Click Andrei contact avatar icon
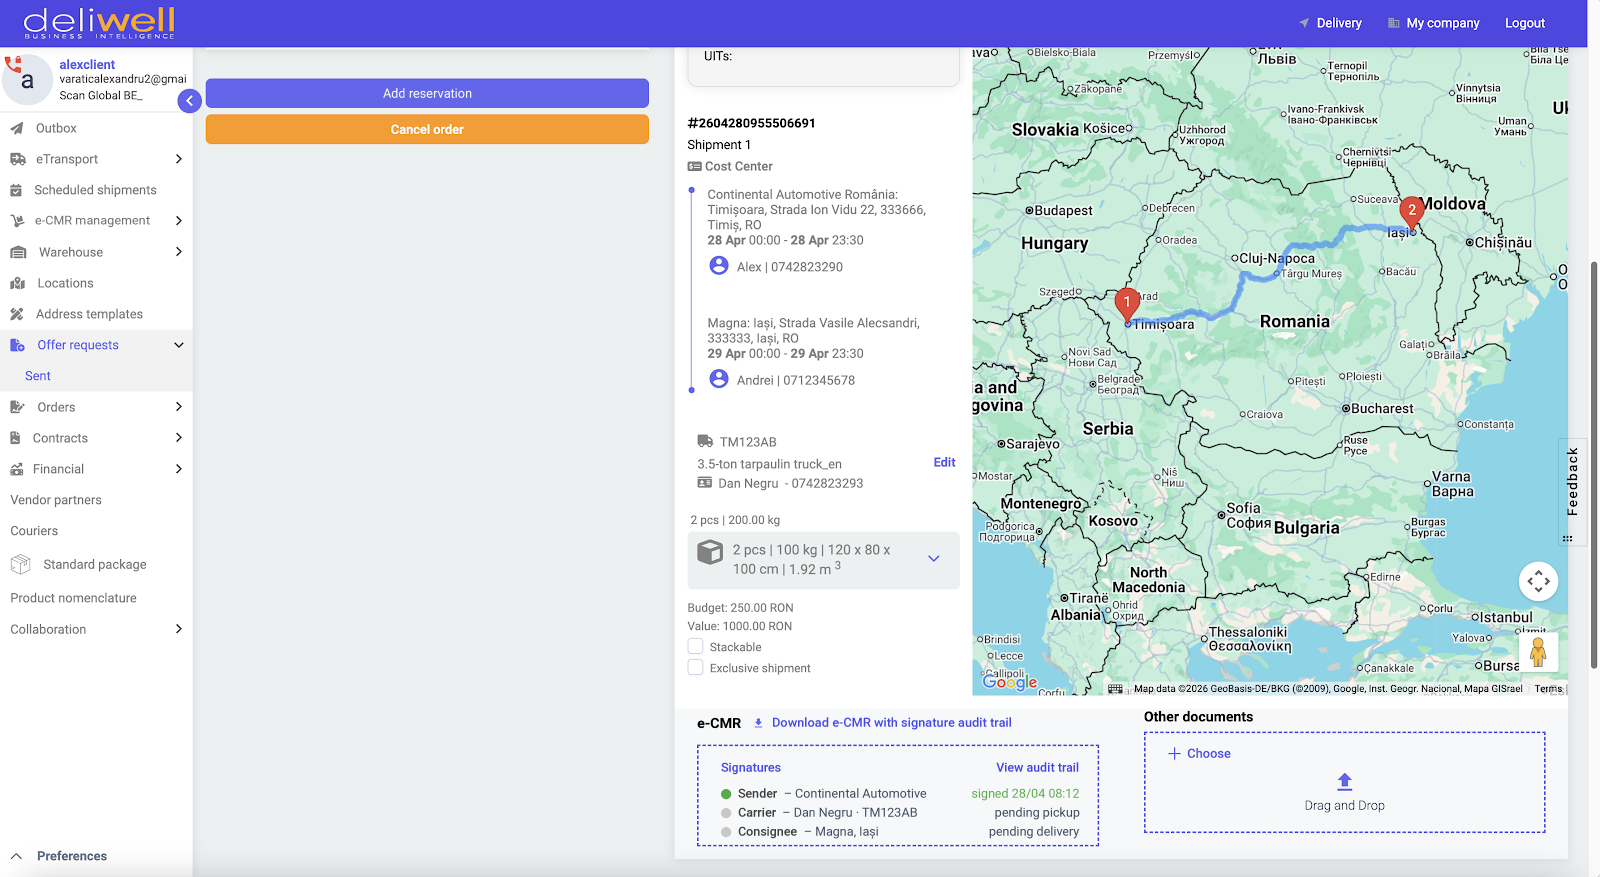The height and width of the screenshot is (877, 1600). tap(719, 379)
